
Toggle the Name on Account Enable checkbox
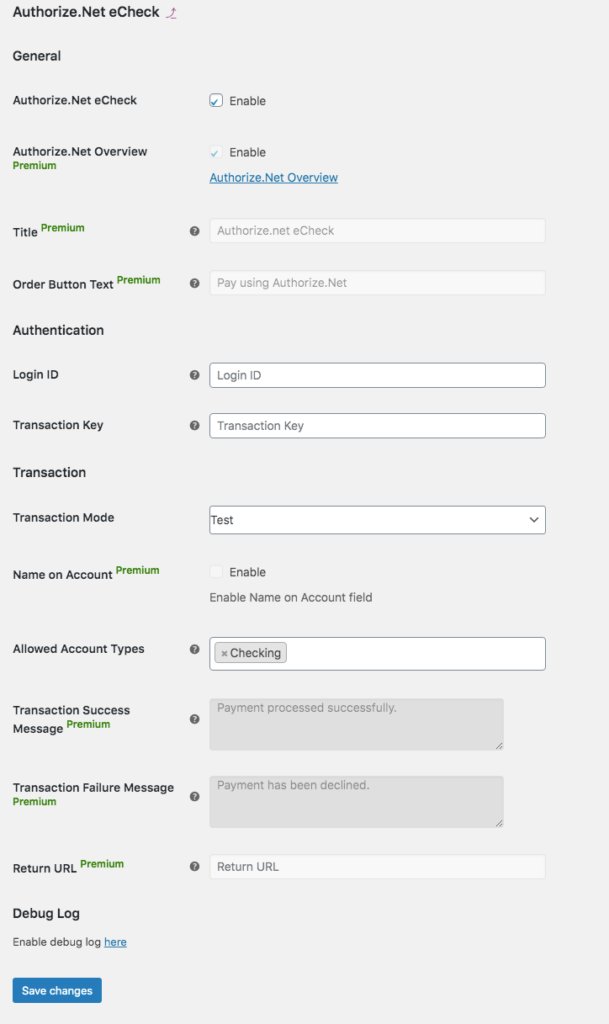click(216, 572)
